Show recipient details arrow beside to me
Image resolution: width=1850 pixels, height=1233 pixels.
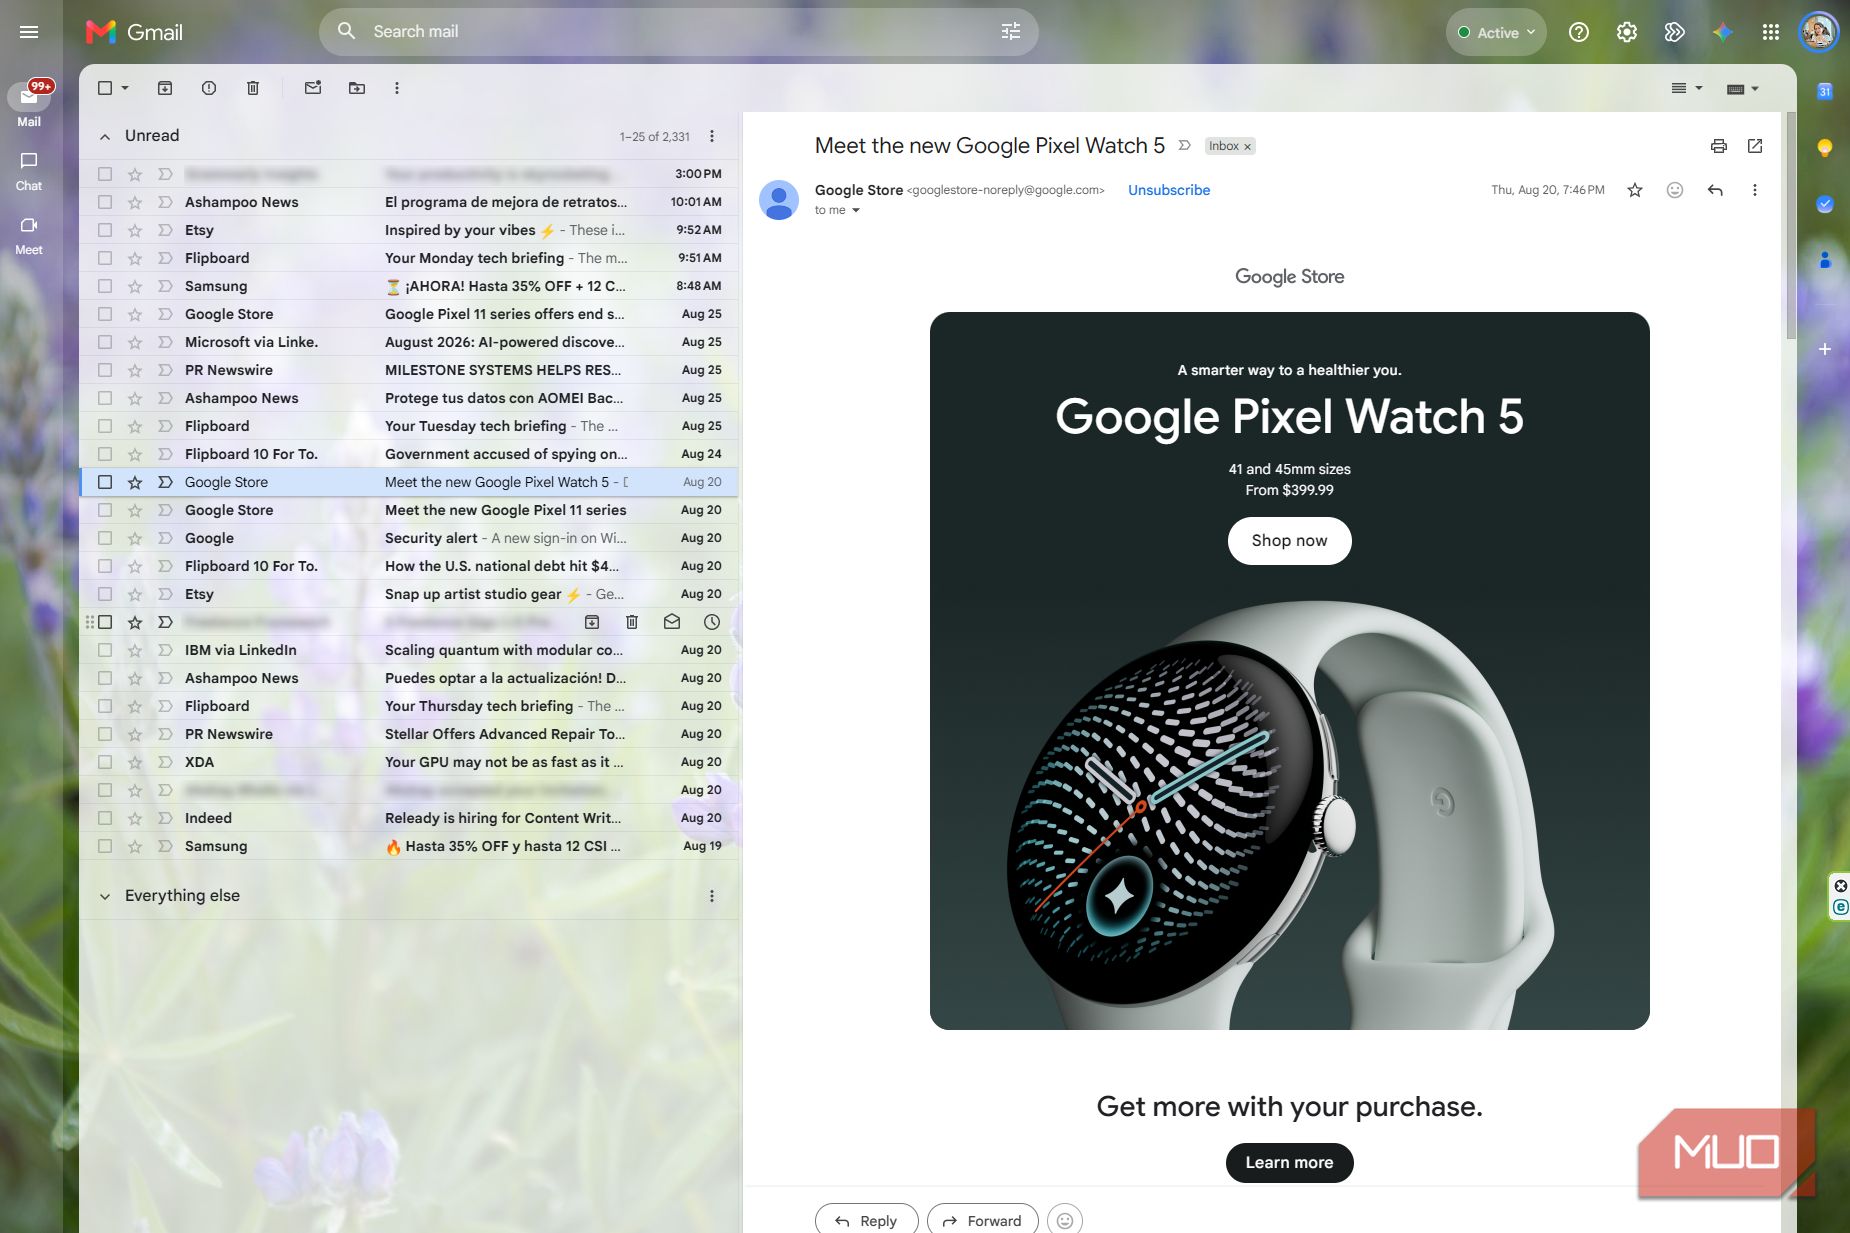pos(856,210)
